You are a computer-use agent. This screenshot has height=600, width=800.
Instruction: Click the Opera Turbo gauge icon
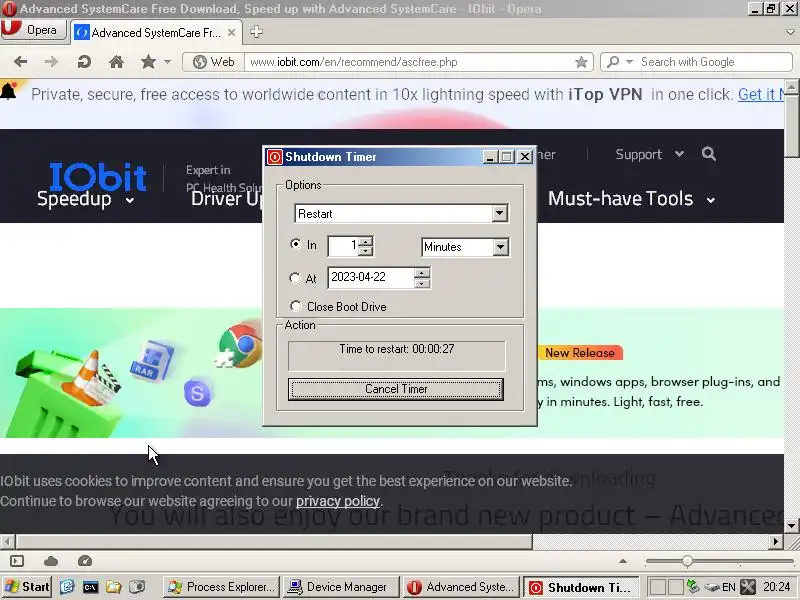tap(85, 561)
